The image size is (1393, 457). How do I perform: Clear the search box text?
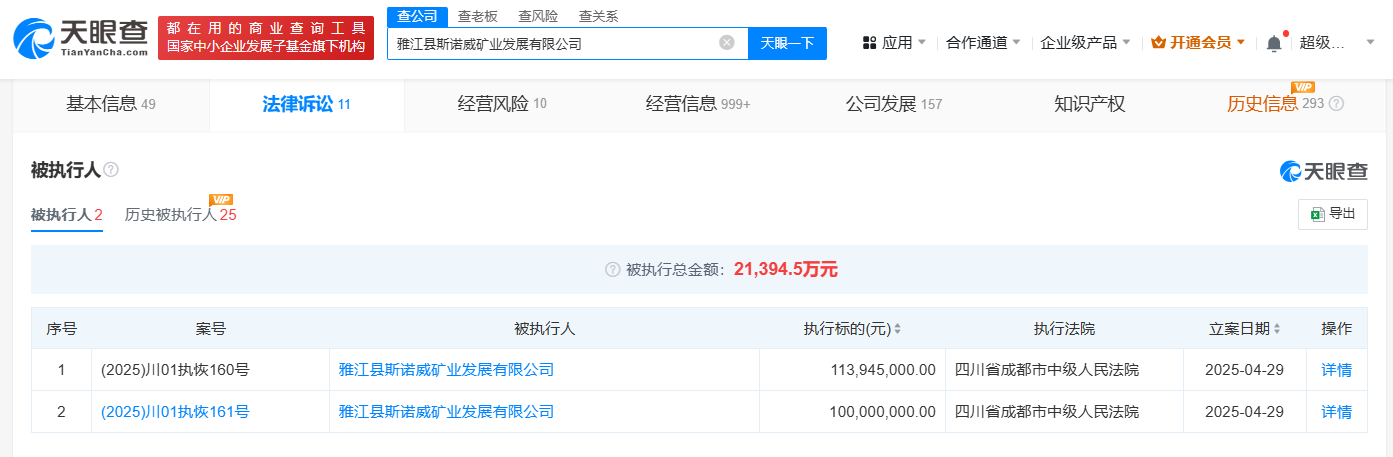coord(727,43)
